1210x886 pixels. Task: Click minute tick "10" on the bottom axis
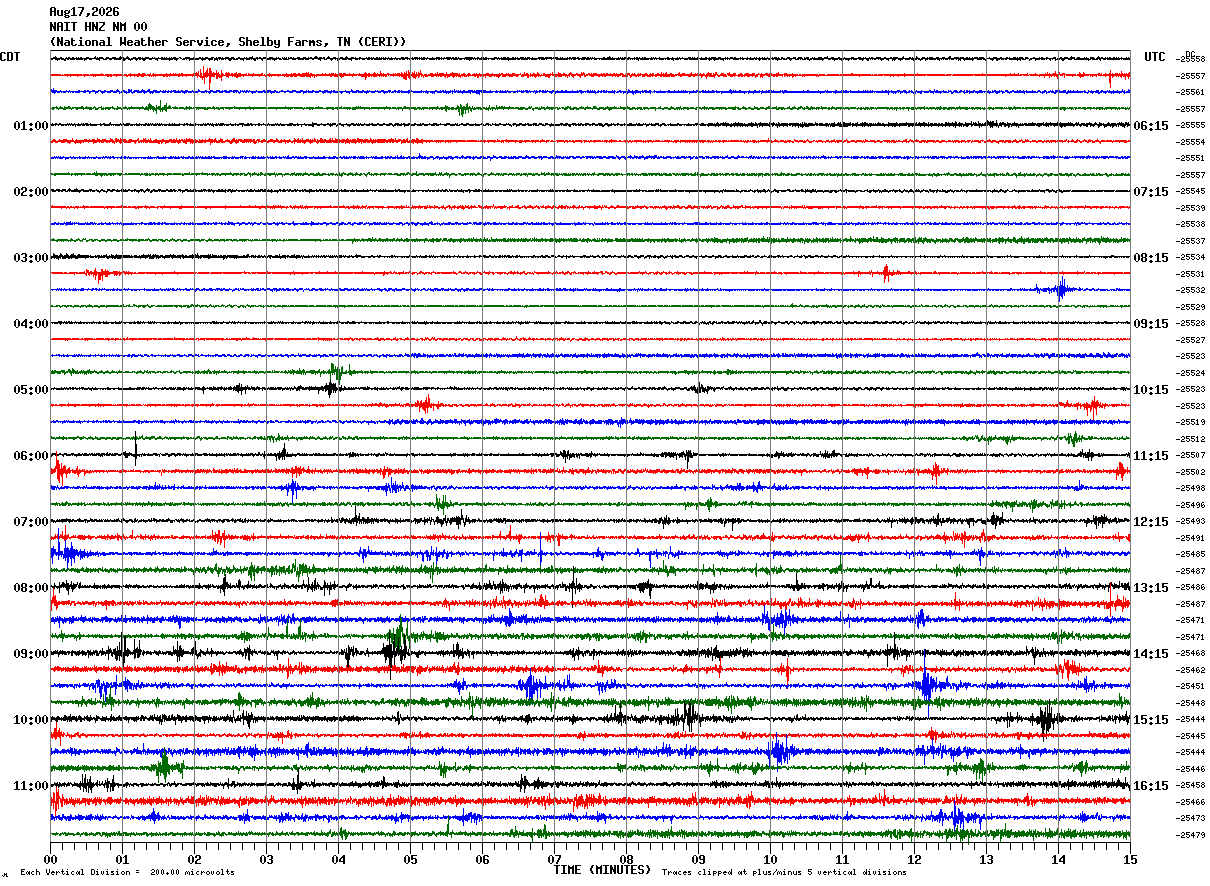770,859
